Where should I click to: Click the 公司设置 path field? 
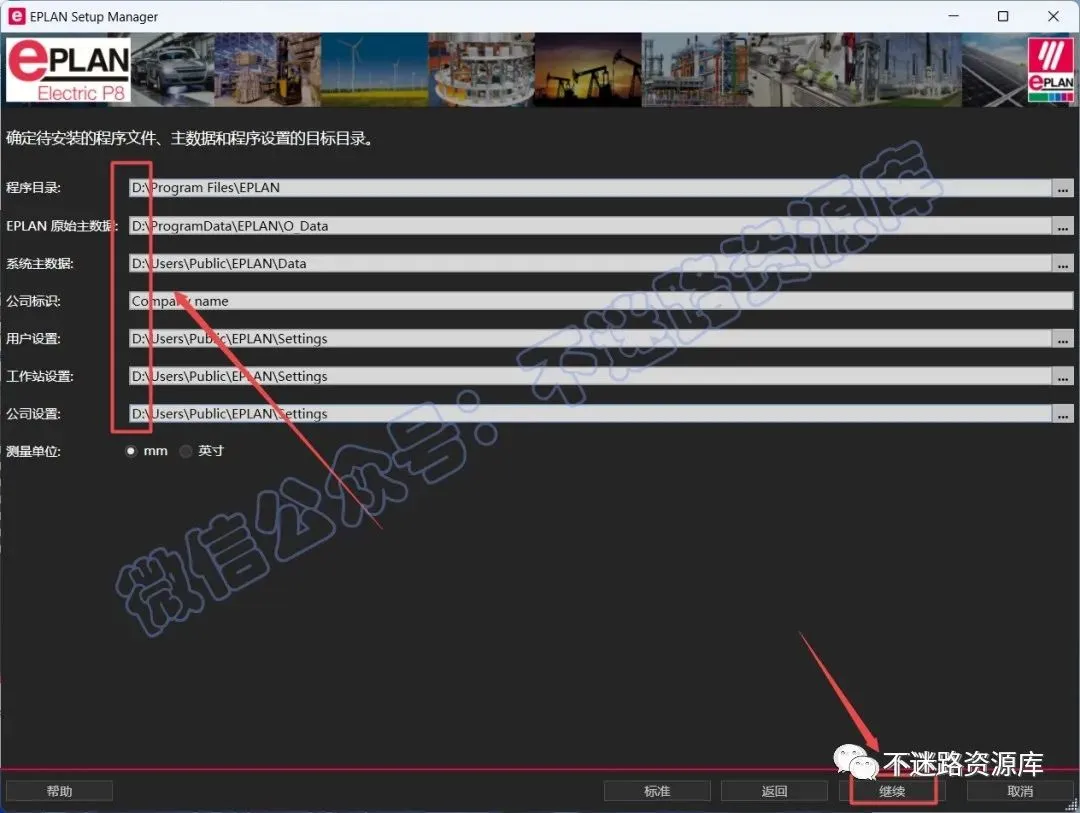point(590,413)
